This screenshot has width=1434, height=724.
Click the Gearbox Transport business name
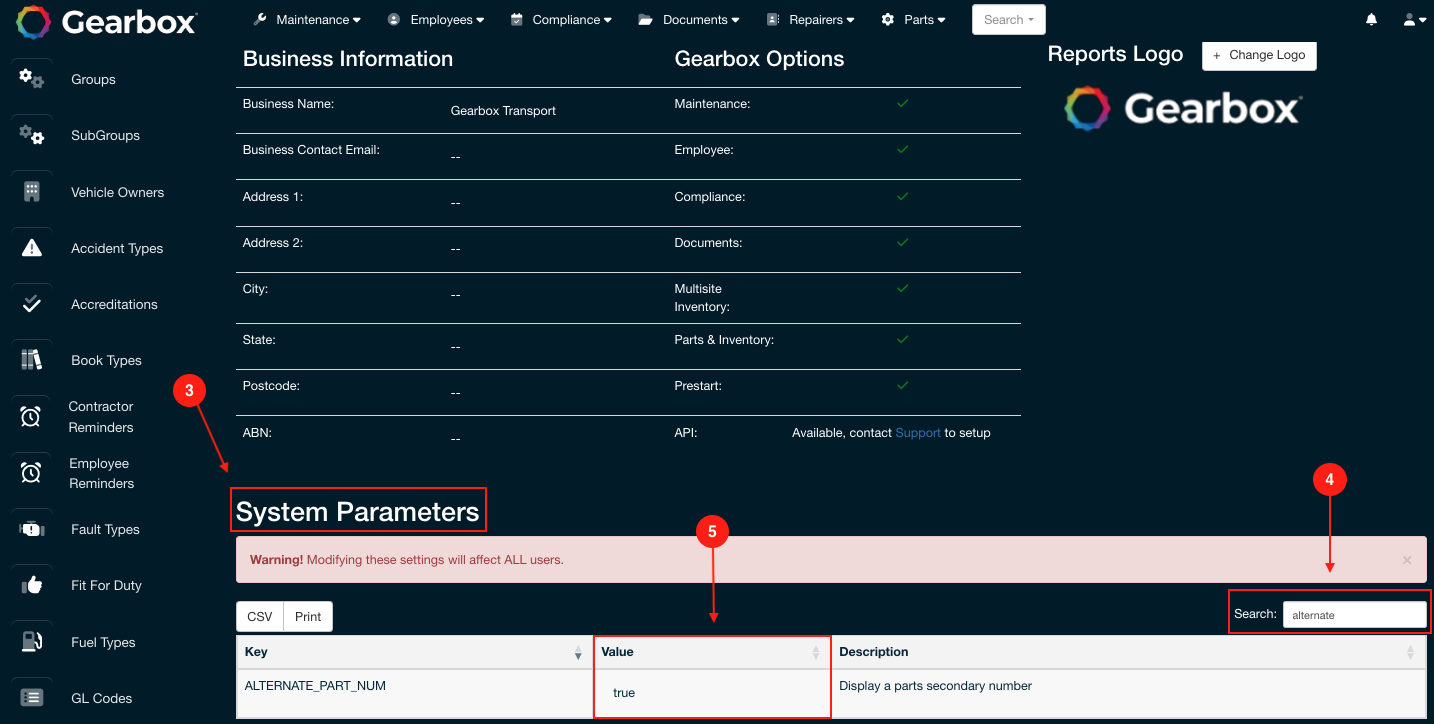[503, 111]
